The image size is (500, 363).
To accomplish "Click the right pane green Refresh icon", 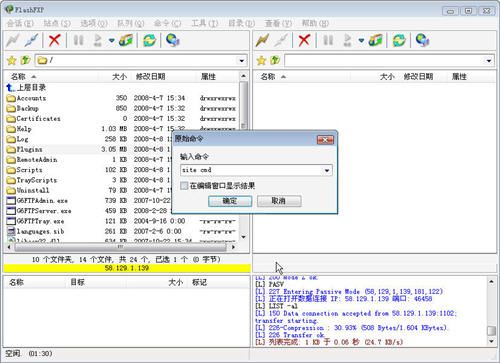I will point(399,40).
